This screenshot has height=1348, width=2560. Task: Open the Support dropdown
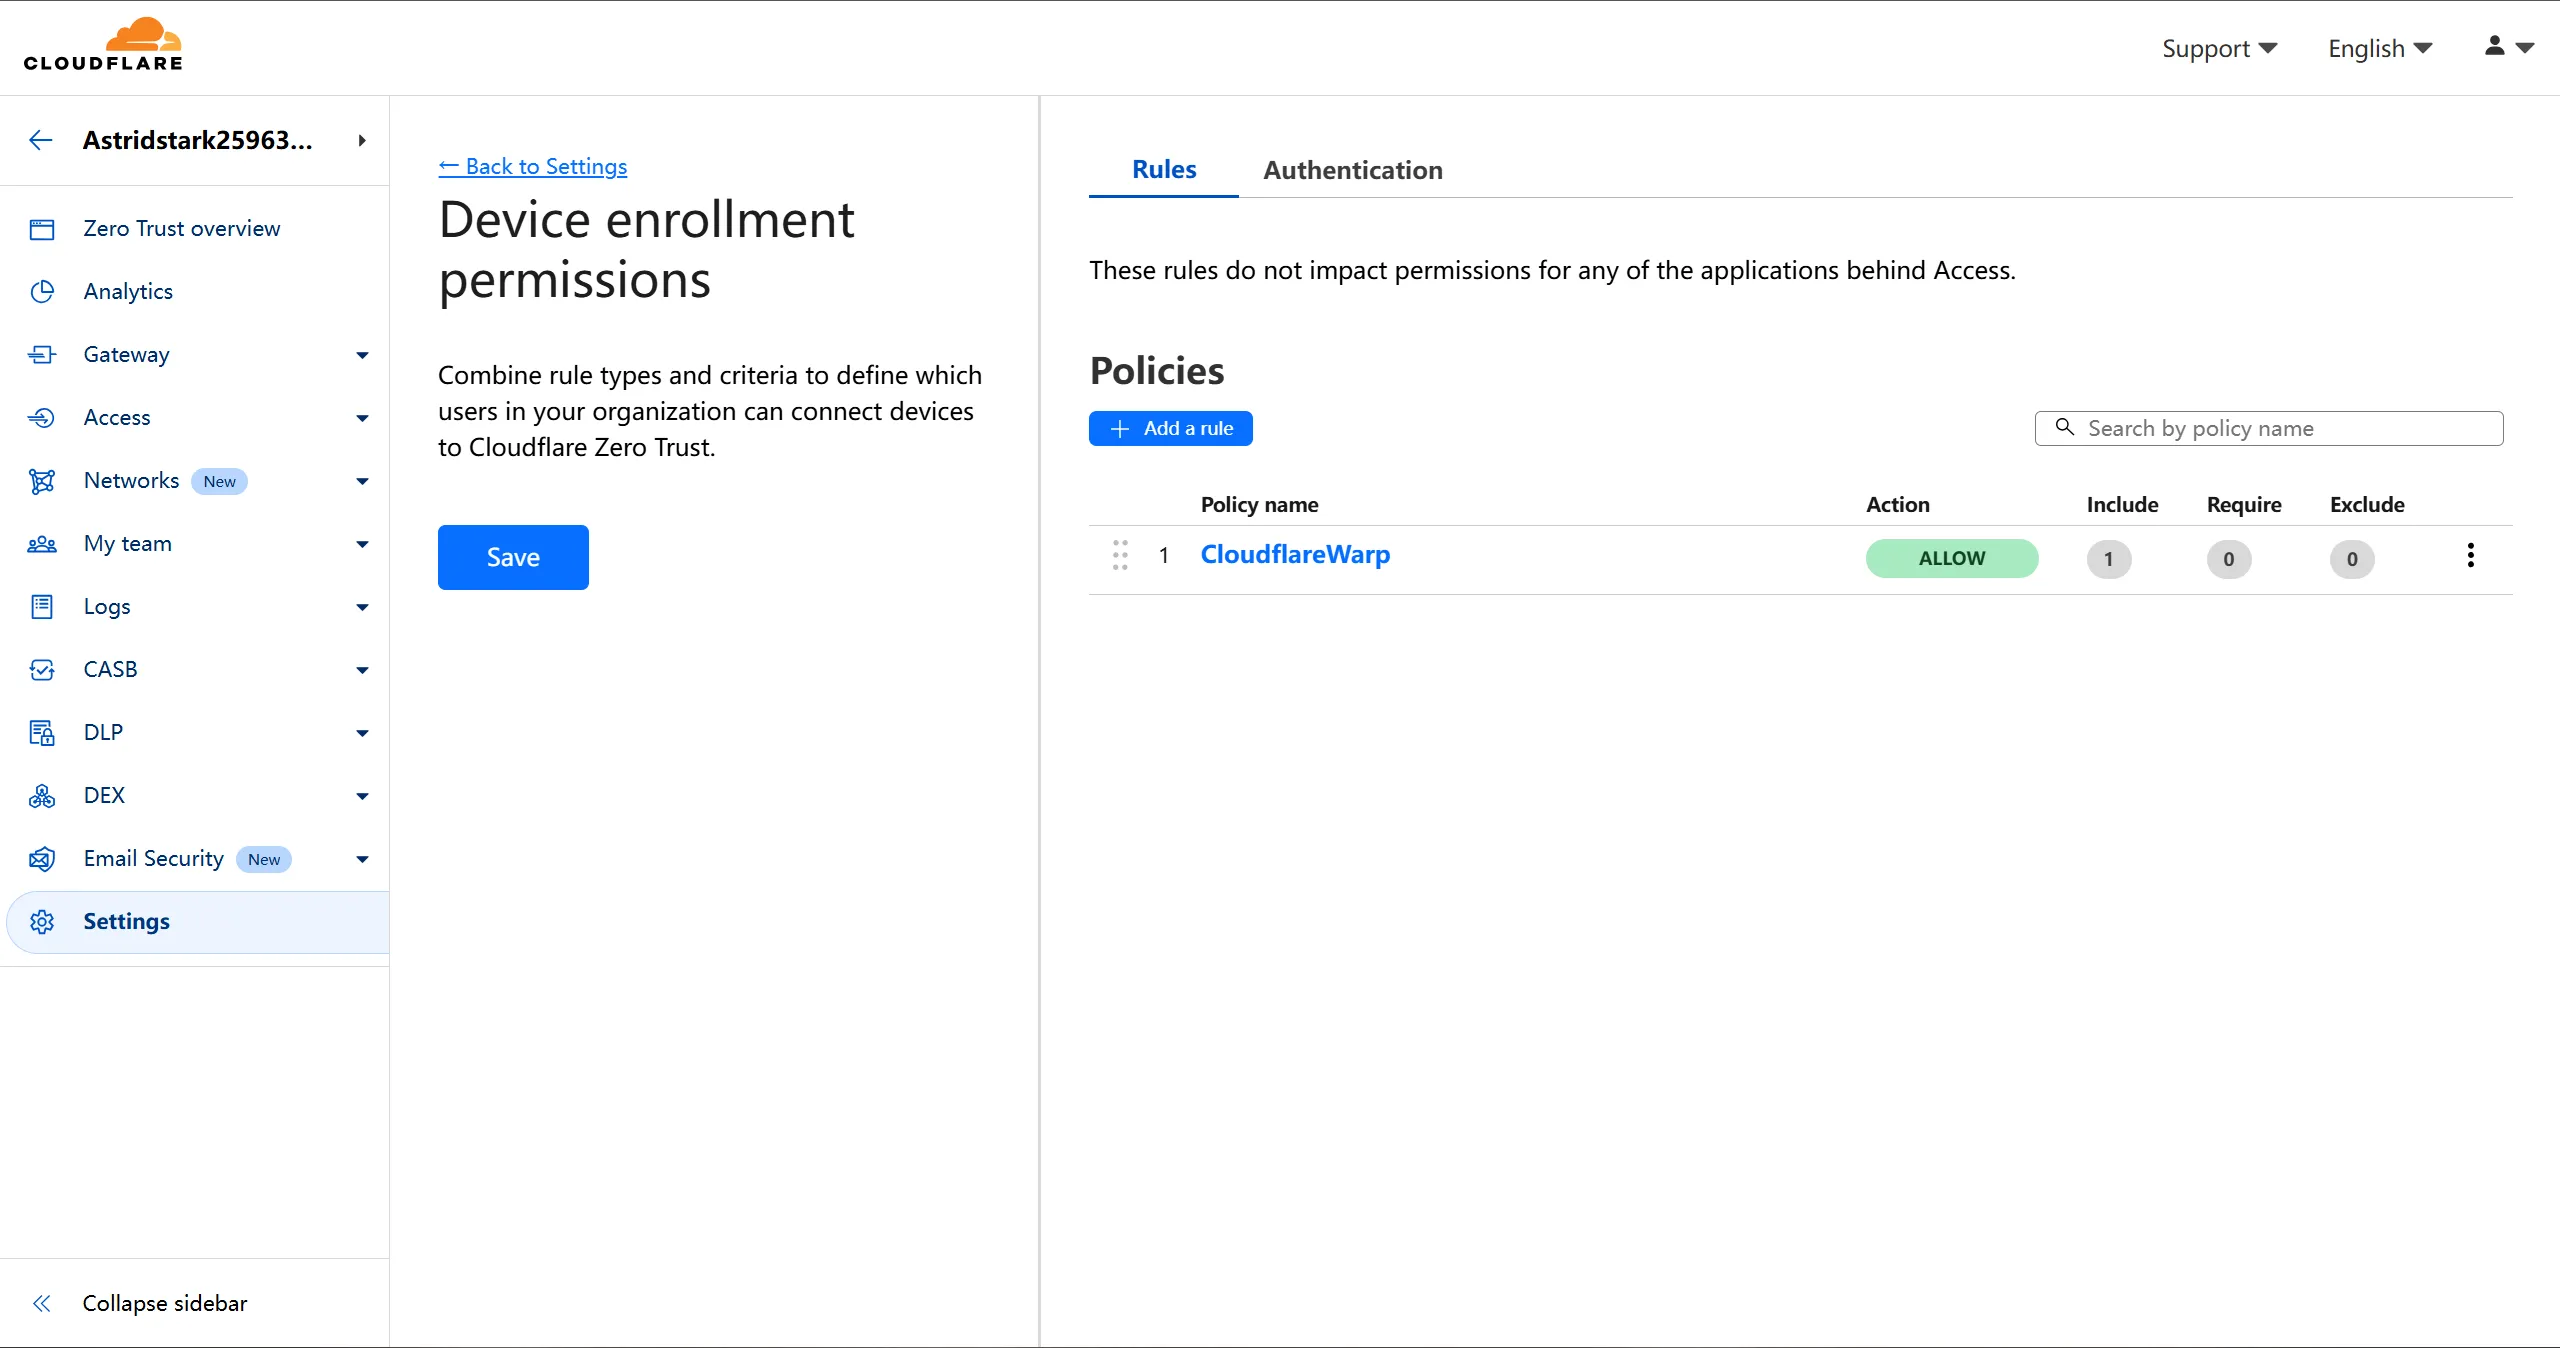pyautogui.click(x=2219, y=48)
